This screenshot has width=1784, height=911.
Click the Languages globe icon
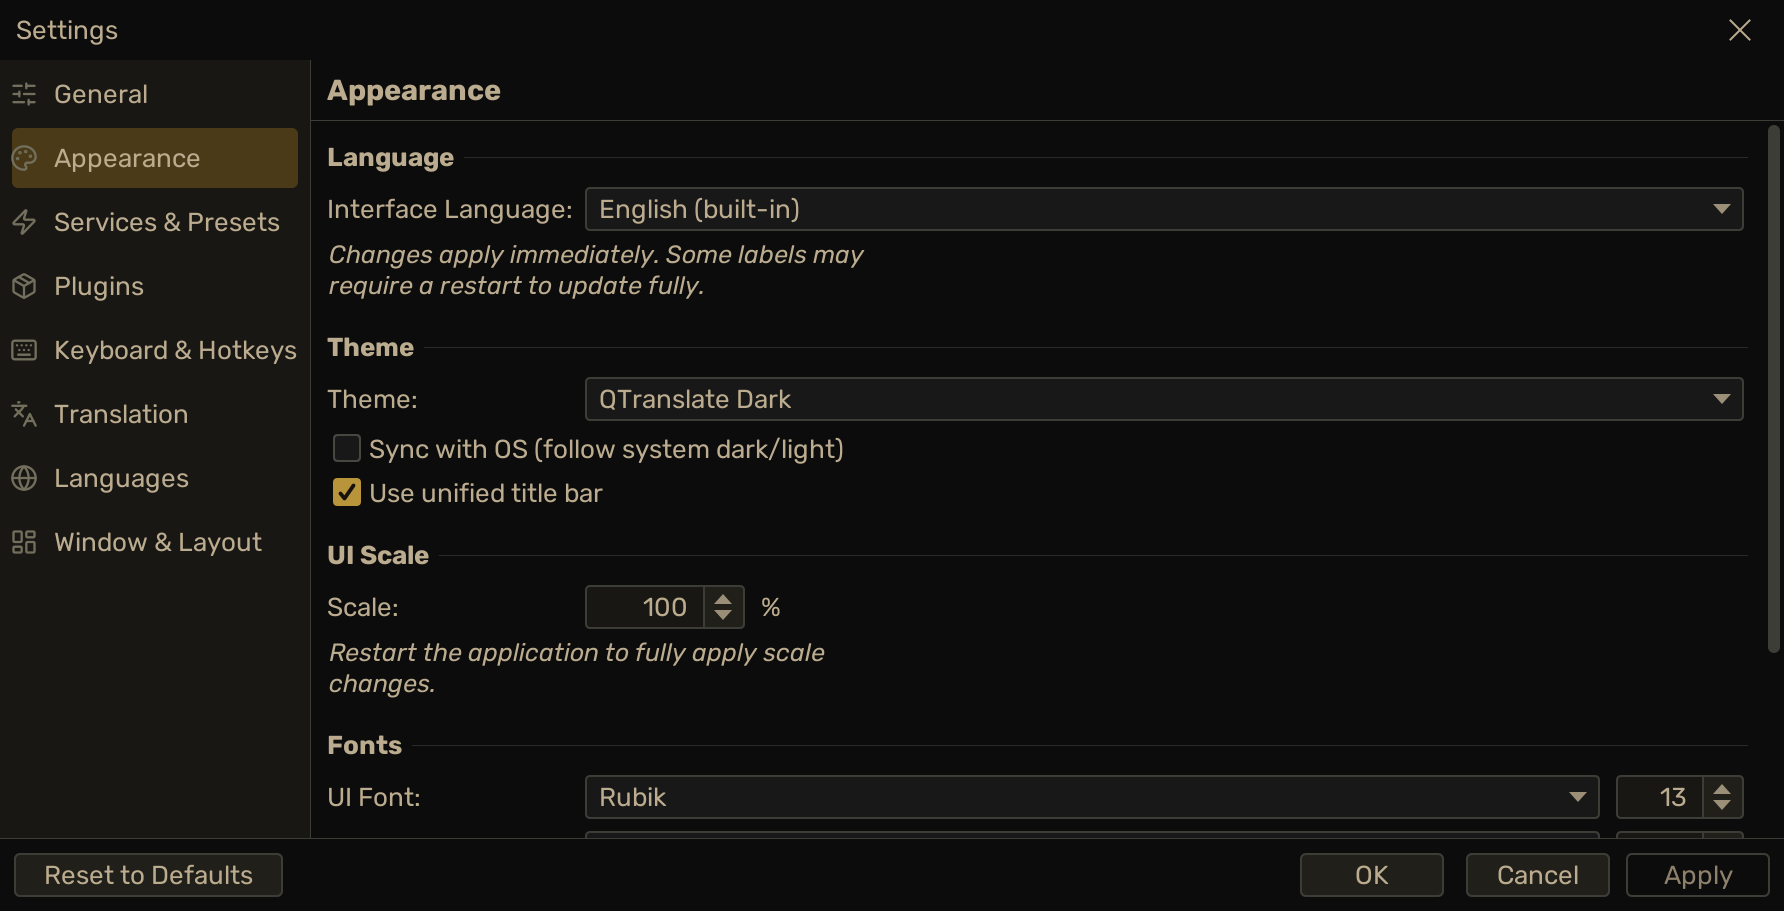(x=24, y=478)
